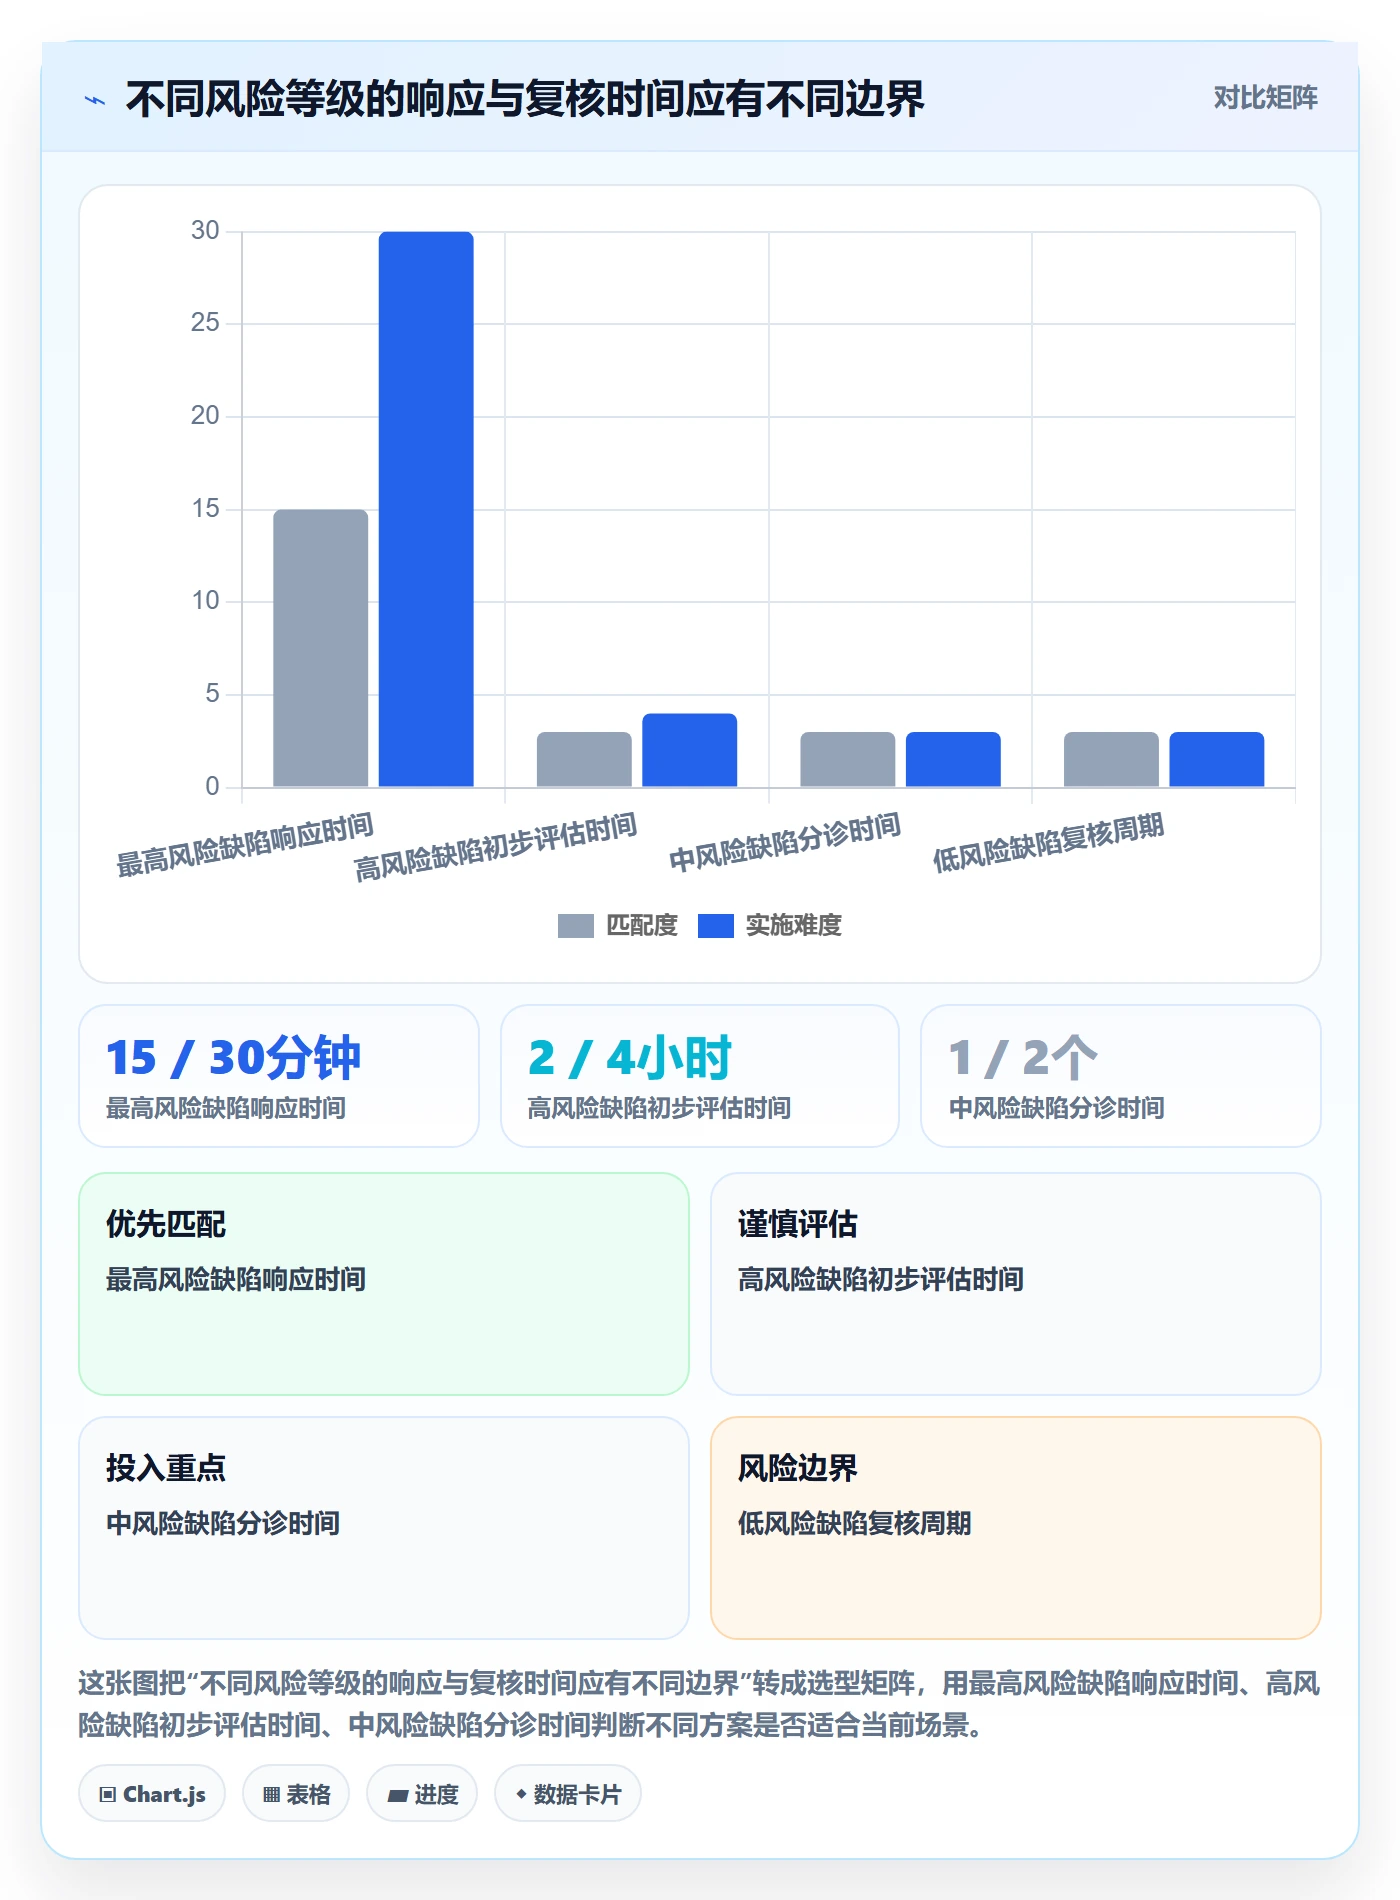The image size is (1400, 1900).
Task: Click the 数据卡片 tag
Action: click(568, 1794)
